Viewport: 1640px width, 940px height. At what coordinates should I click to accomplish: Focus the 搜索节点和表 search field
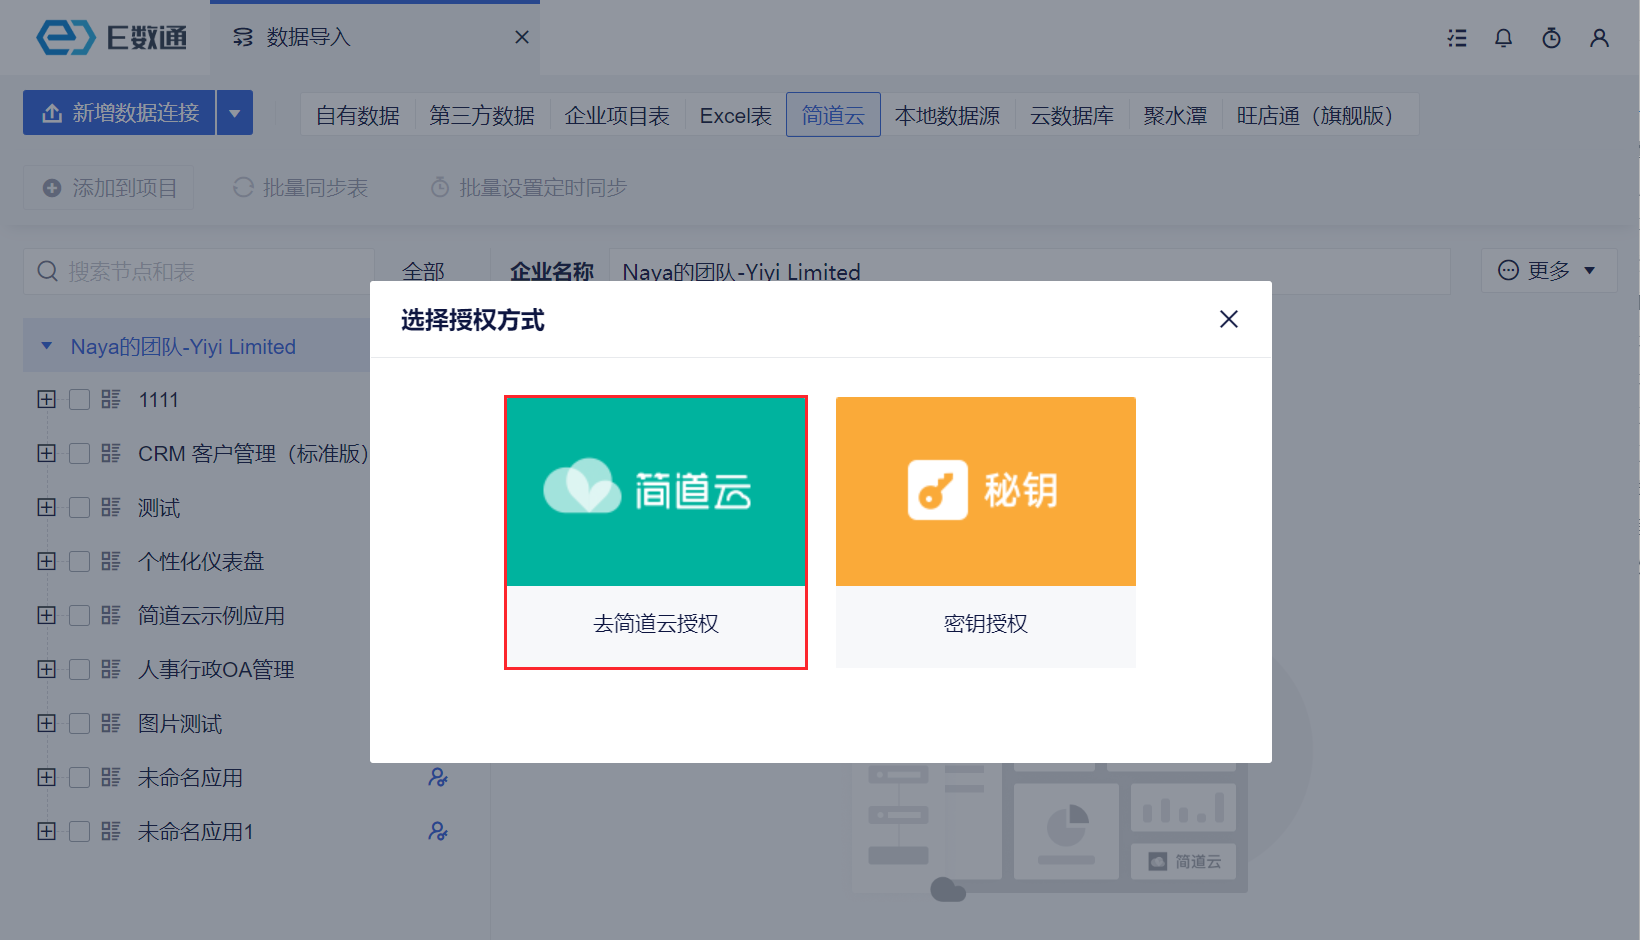[198, 271]
